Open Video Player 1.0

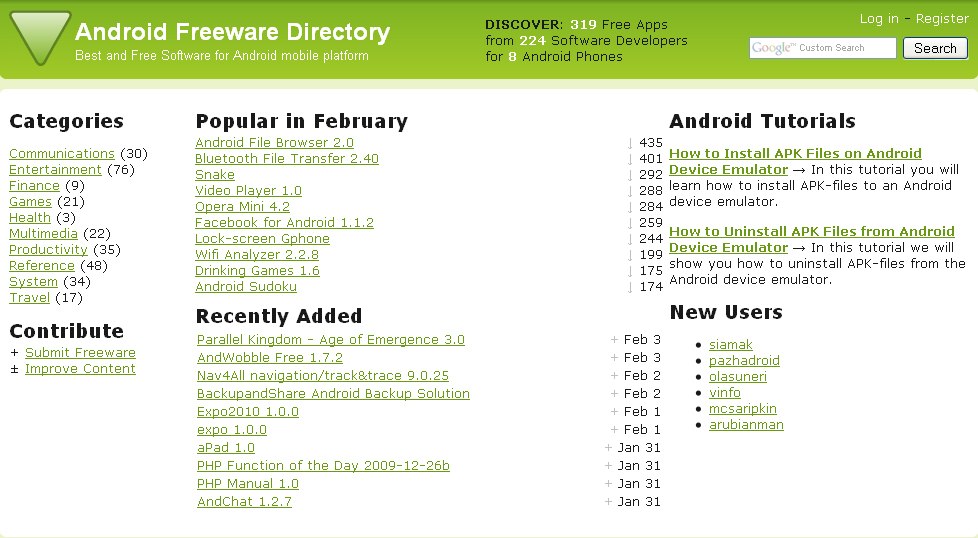(248, 191)
